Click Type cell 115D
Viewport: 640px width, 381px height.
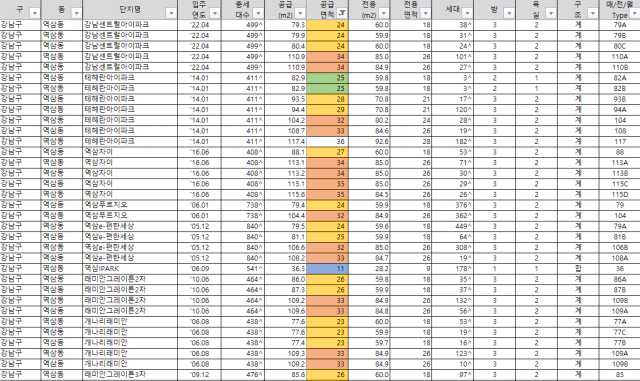(620, 195)
